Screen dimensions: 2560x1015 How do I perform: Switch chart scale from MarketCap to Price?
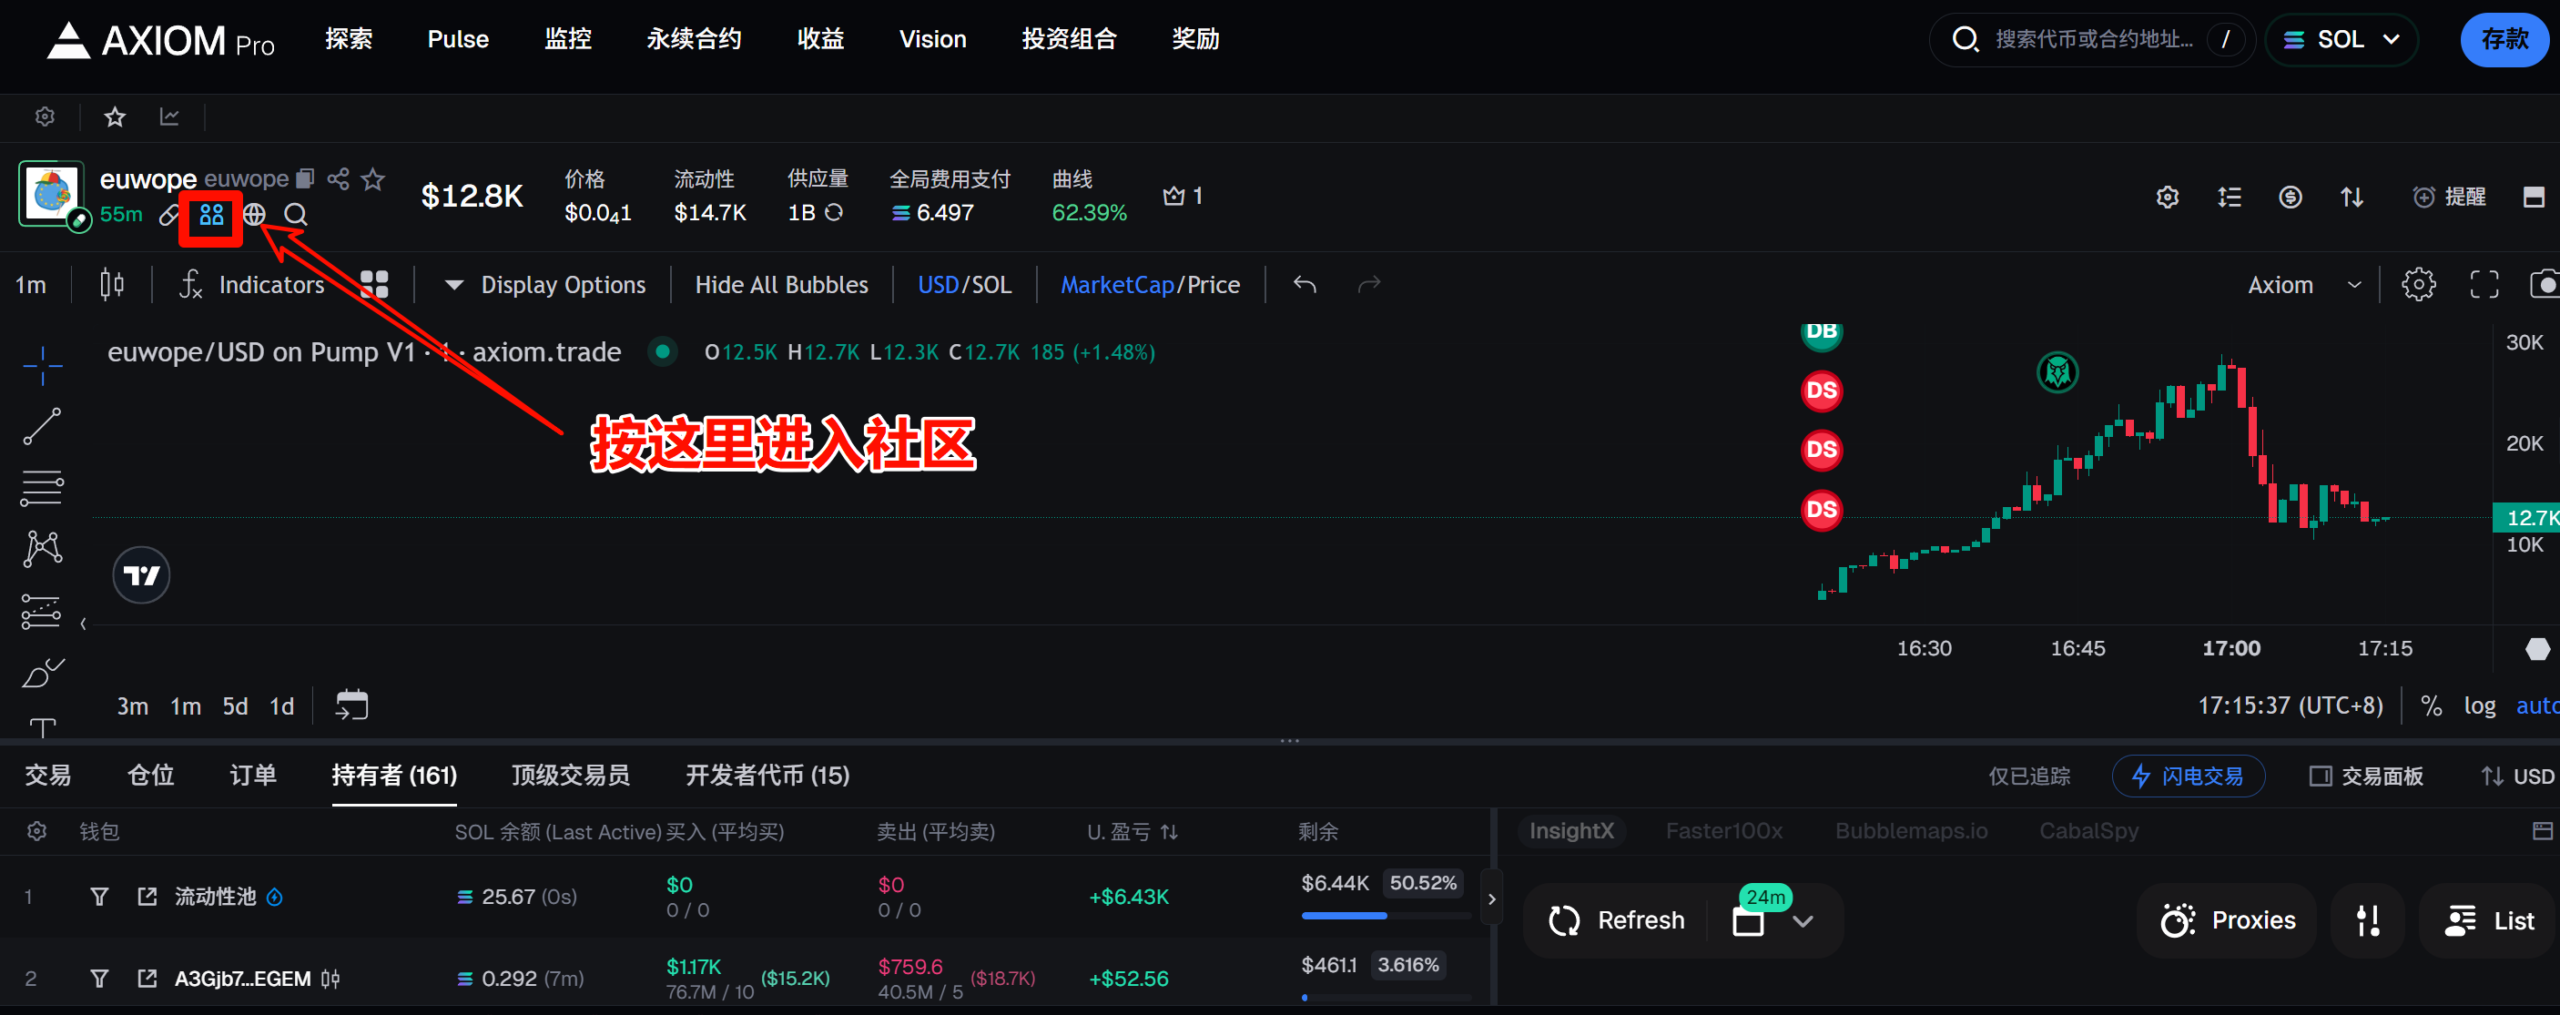(1213, 284)
